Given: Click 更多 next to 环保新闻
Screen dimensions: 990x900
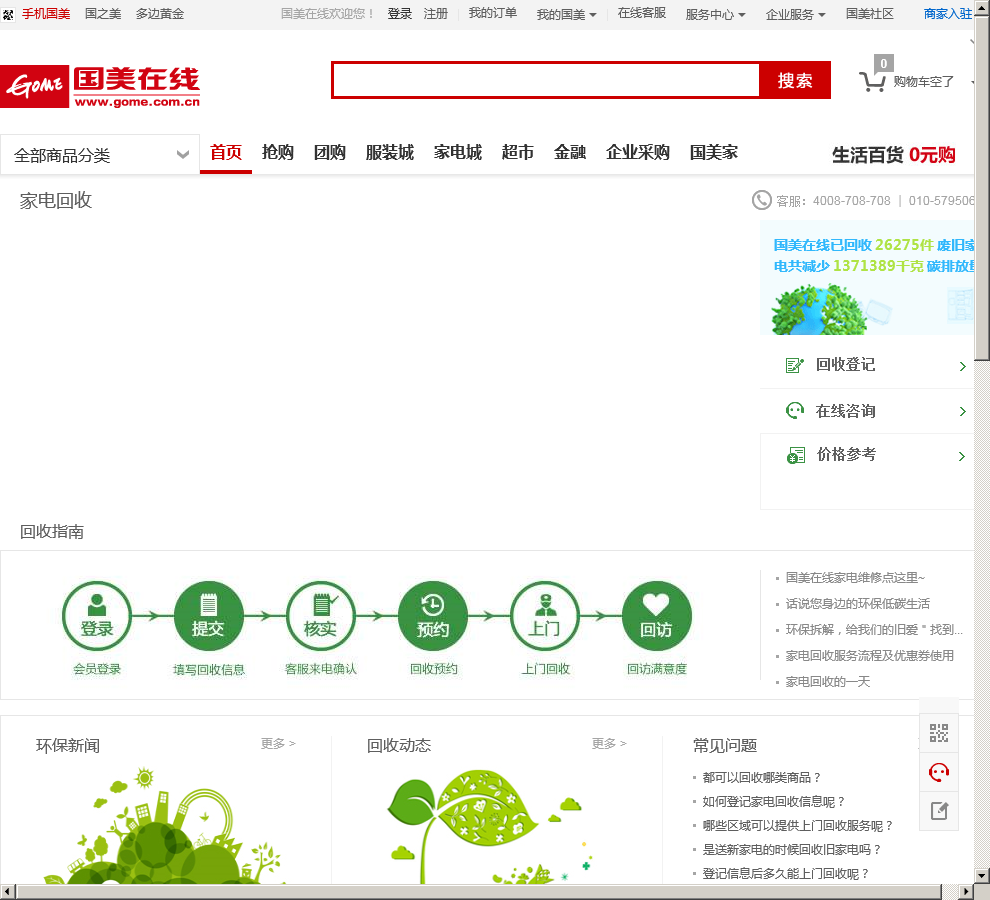Looking at the screenshot, I should click(x=278, y=743).
